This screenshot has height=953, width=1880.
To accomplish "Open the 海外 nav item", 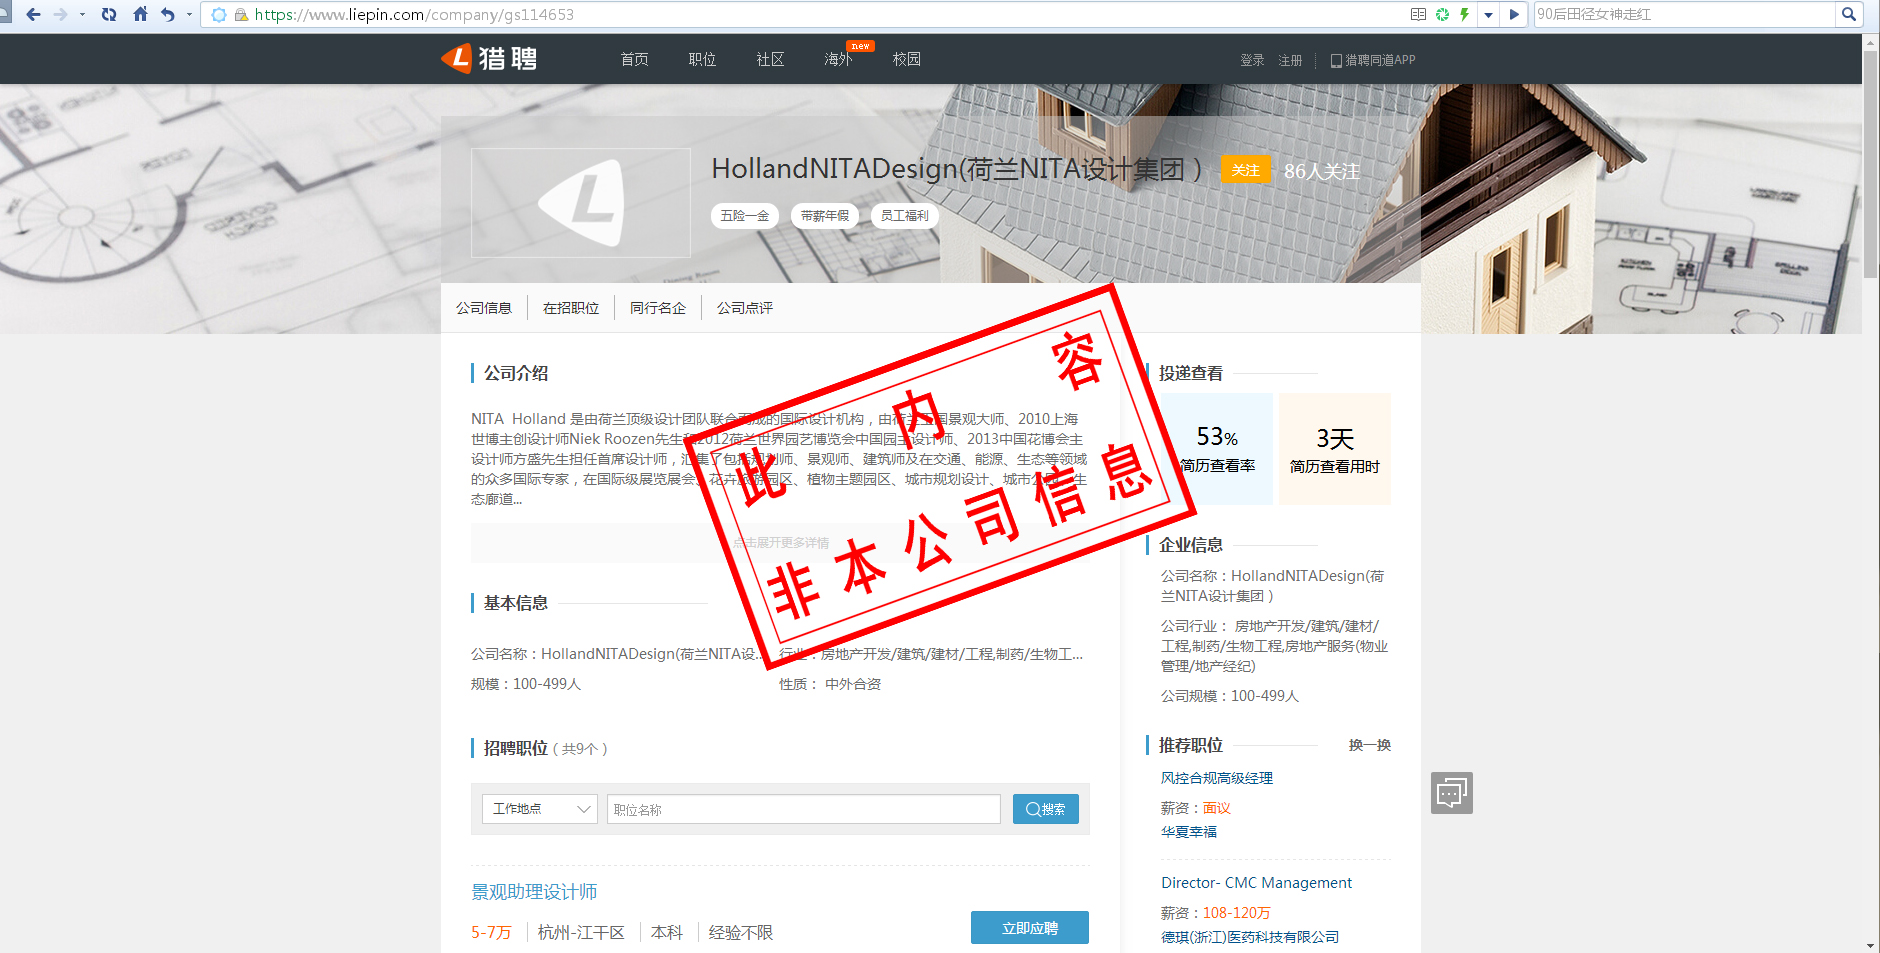I will pyautogui.click(x=838, y=59).
